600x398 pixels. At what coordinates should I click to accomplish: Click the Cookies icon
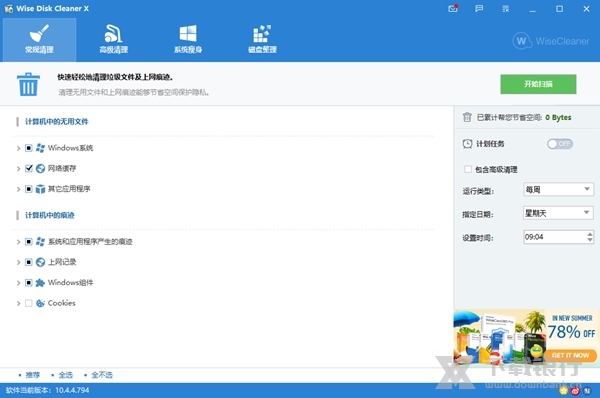(40, 303)
